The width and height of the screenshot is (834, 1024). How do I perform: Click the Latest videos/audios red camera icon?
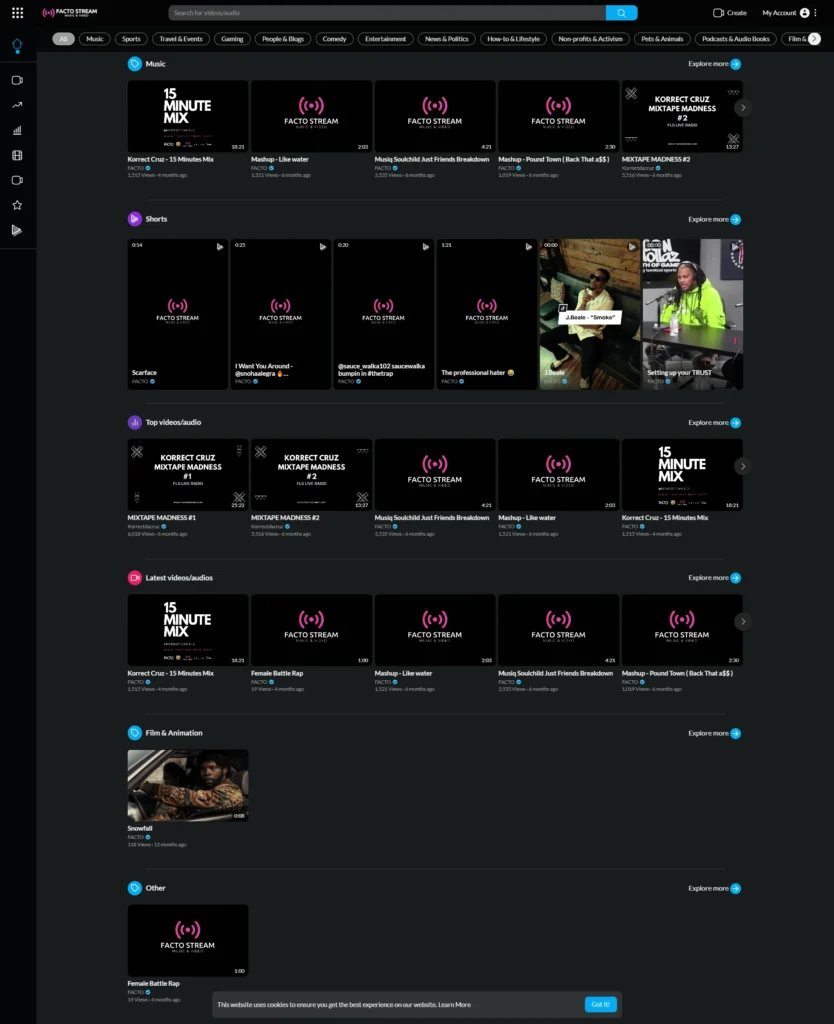tap(135, 578)
